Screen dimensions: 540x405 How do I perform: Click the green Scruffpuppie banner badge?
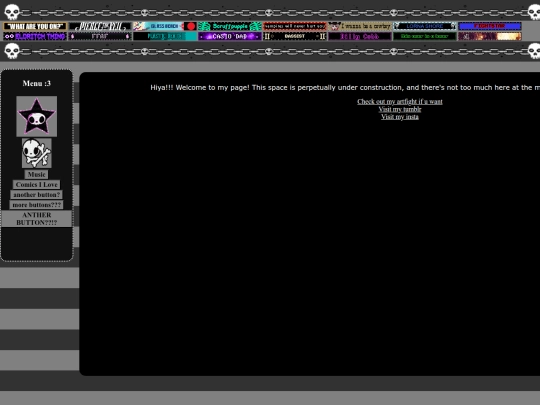230,26
